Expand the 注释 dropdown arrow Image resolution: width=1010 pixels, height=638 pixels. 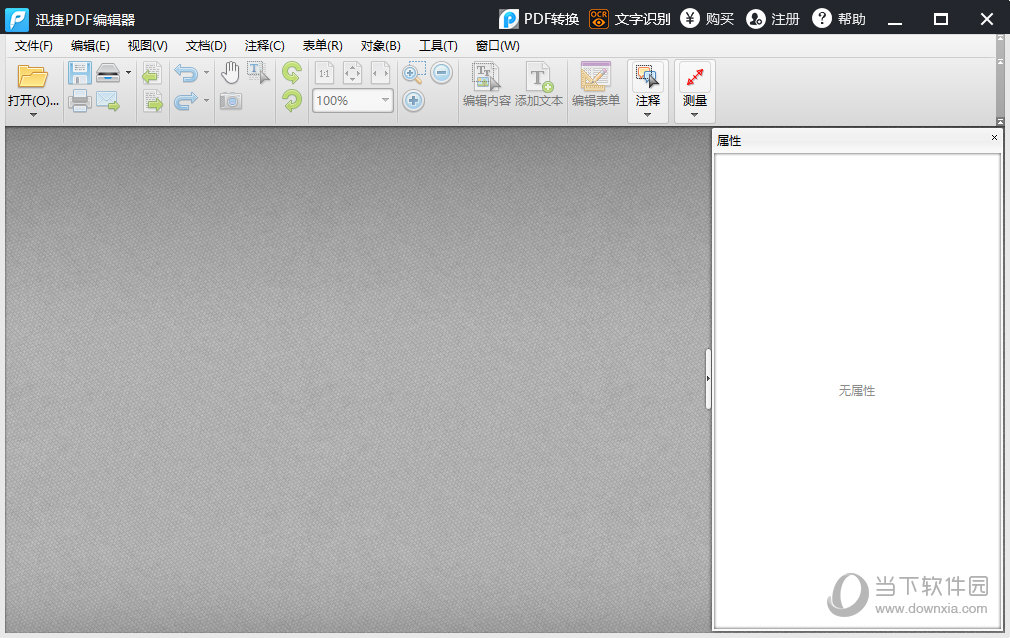(x=647, y=115)
